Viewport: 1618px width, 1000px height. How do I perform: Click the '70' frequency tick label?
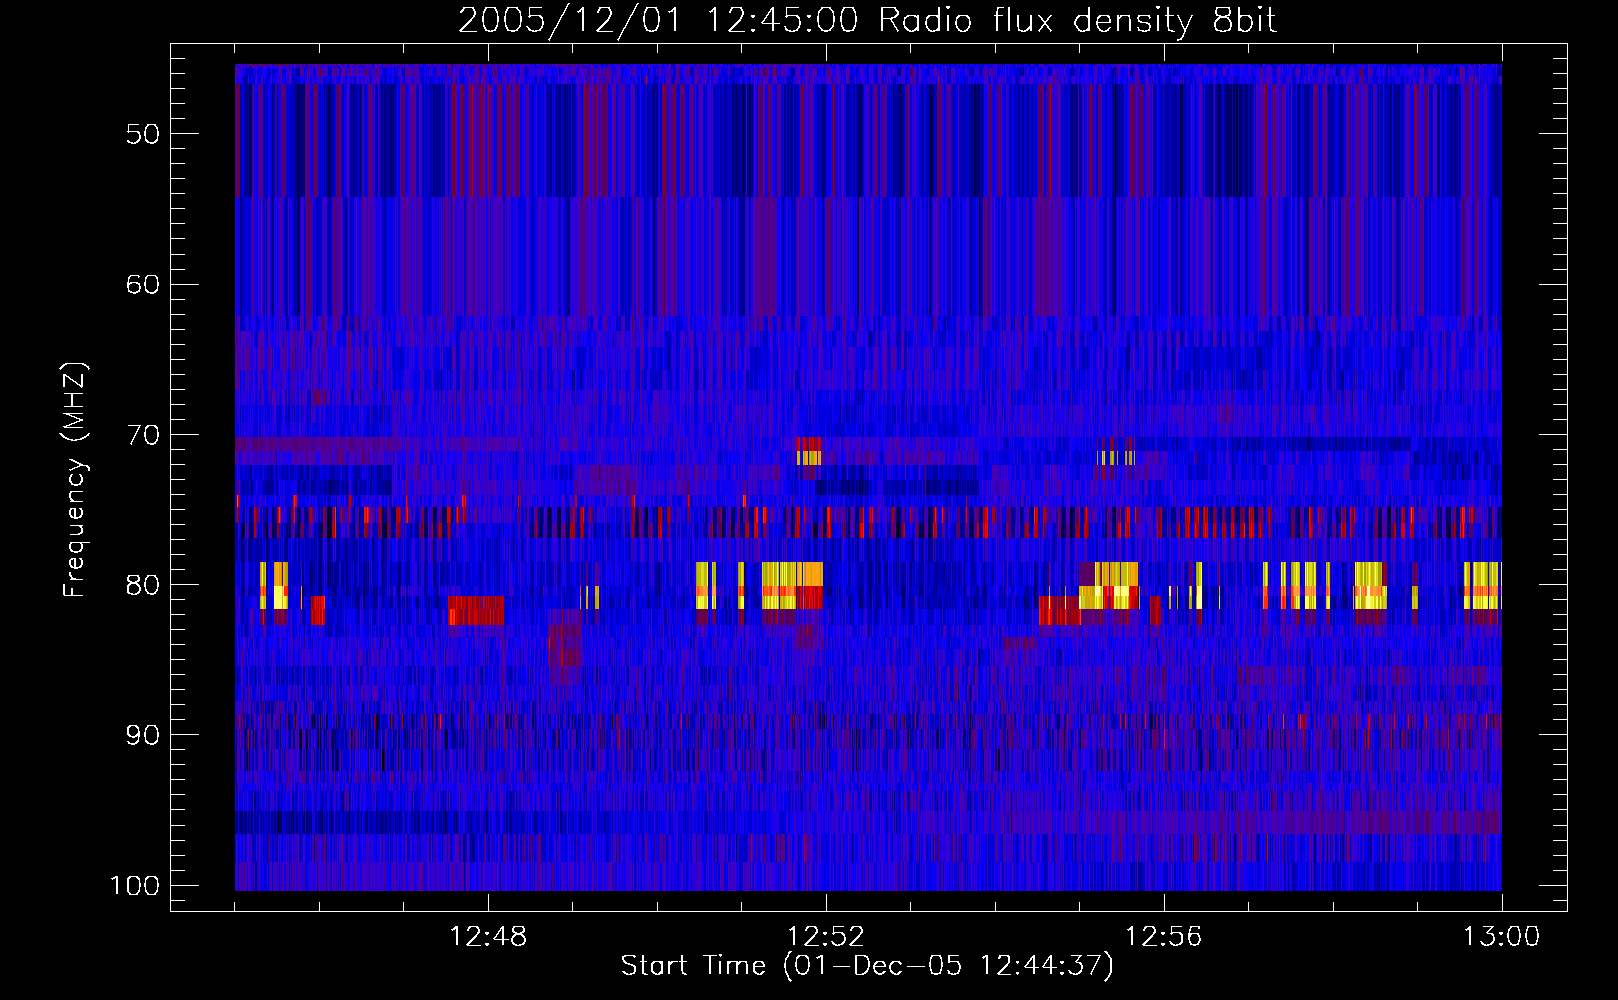(143, 435)
